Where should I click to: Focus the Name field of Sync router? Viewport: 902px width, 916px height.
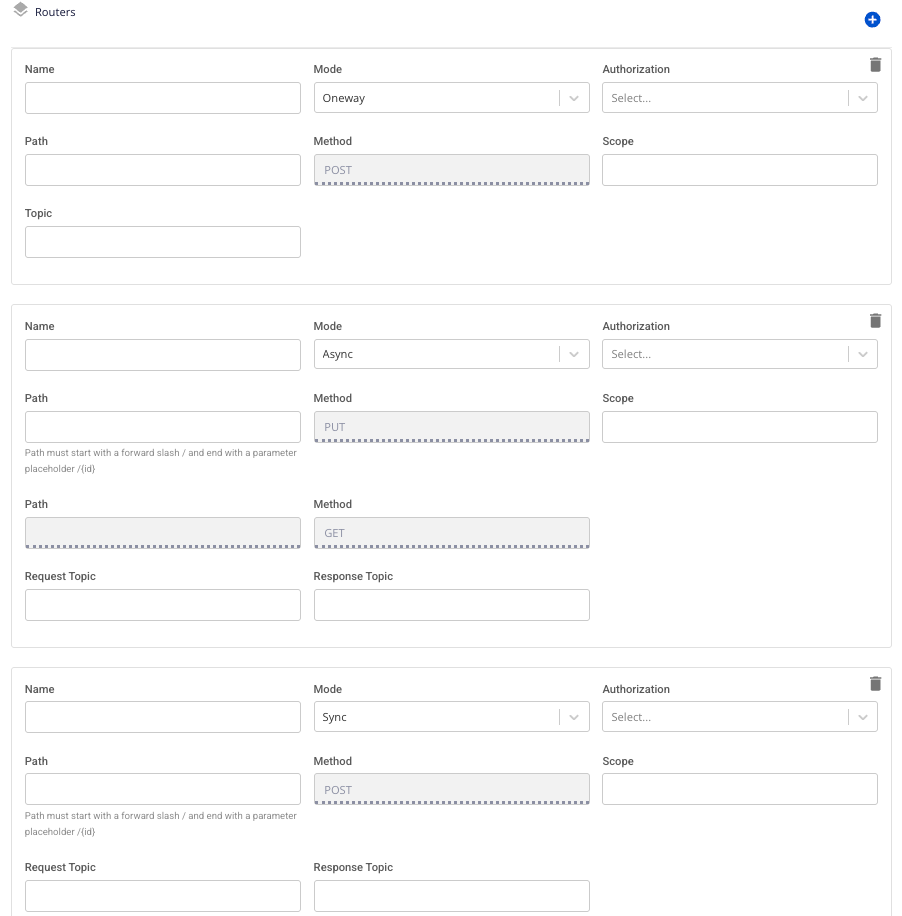(162, 717)
